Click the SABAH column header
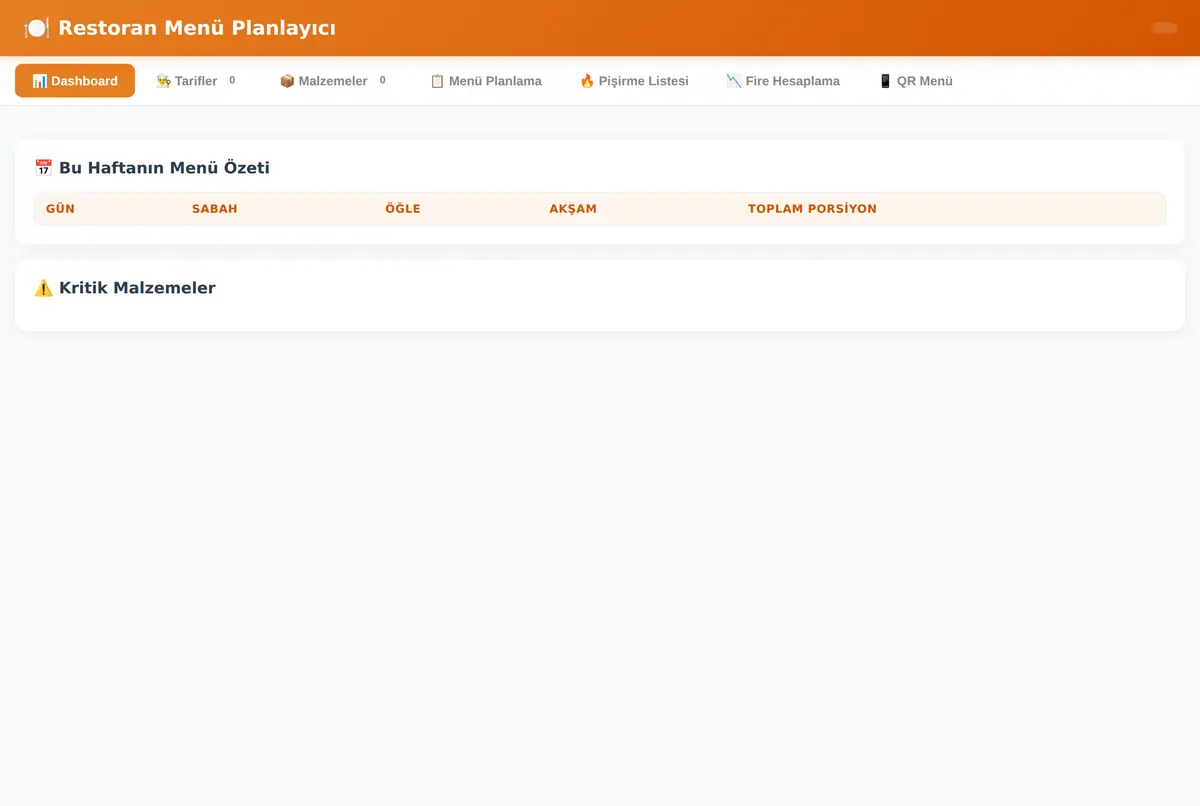Image resolution: width=1200 pixels, height=806 pixels. point(215,209)
